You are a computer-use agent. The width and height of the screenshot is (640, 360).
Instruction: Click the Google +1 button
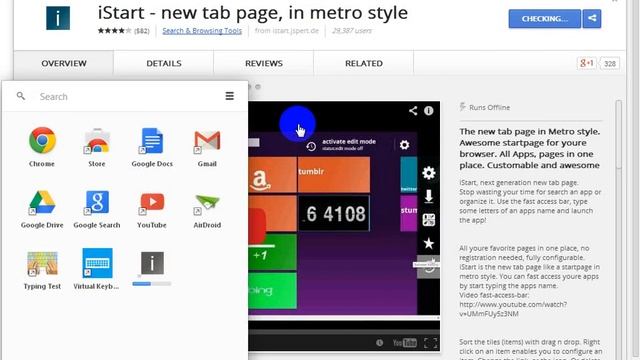[x=587, y=63]
